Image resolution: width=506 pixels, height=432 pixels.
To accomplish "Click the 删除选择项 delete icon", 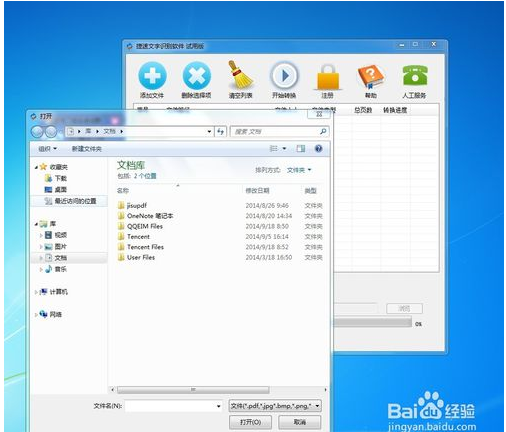I will 197,76.
